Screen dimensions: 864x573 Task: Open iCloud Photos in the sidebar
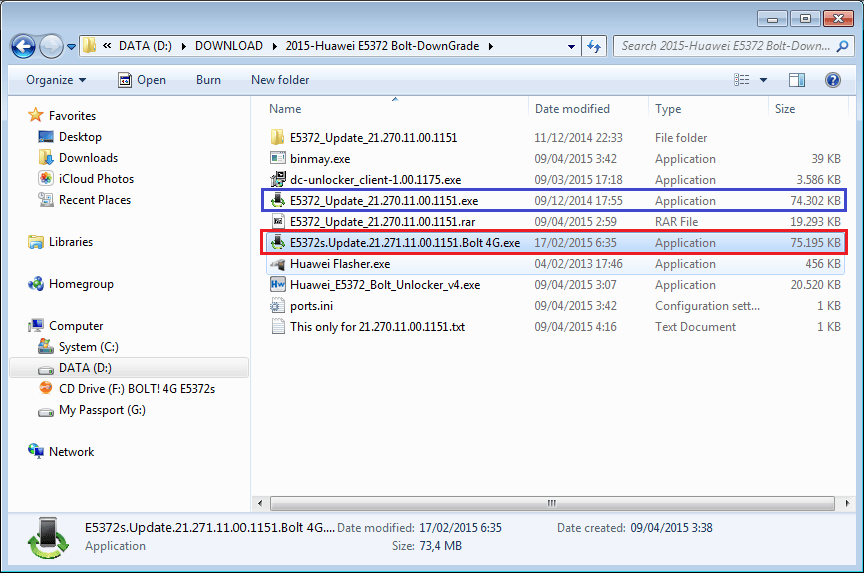[96, 179]
